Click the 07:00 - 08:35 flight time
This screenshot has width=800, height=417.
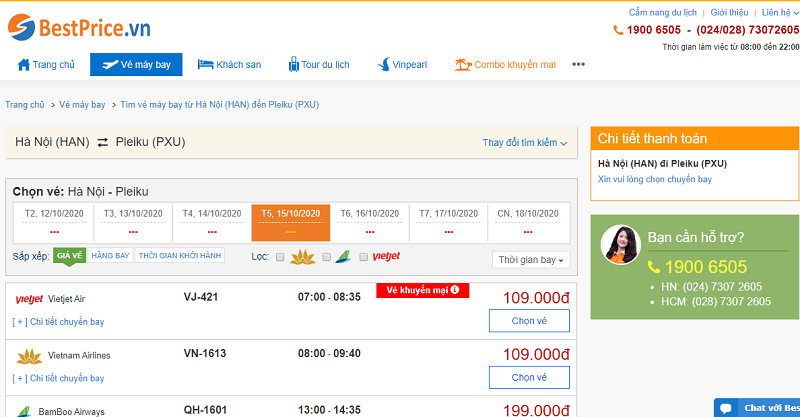pos(329,297)
